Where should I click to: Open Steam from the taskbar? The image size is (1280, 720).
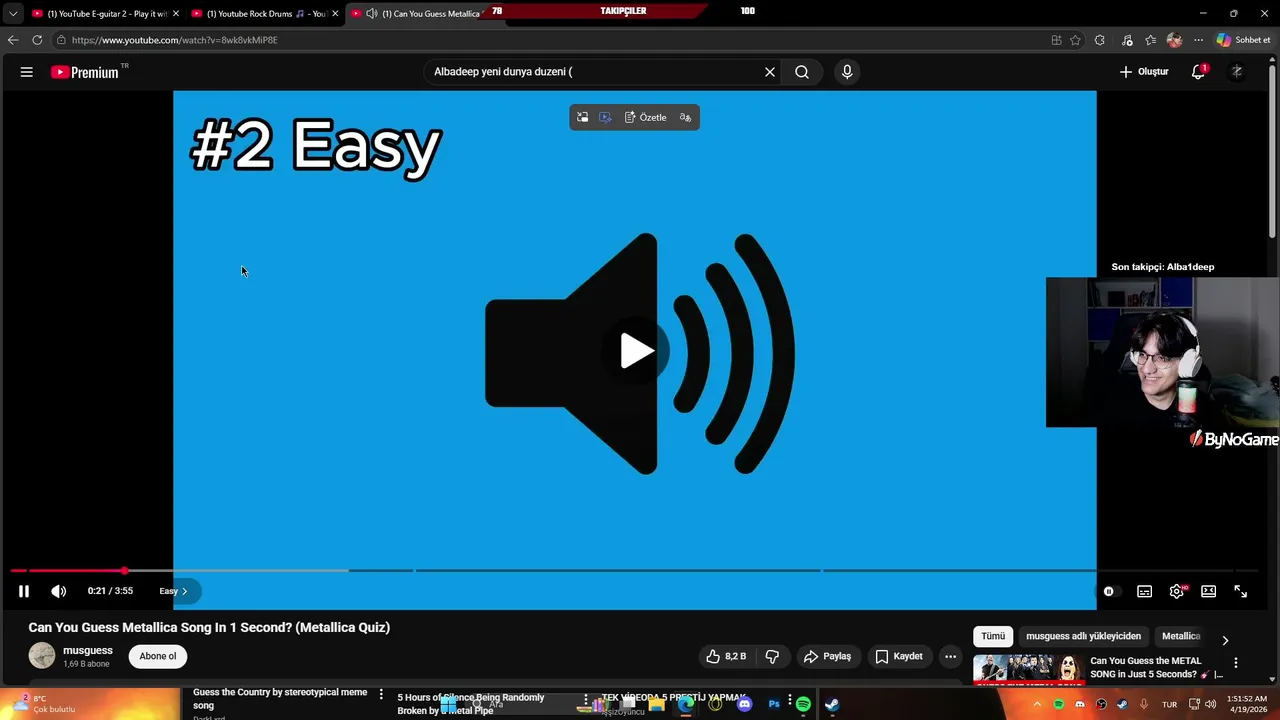tap(832, 705)
